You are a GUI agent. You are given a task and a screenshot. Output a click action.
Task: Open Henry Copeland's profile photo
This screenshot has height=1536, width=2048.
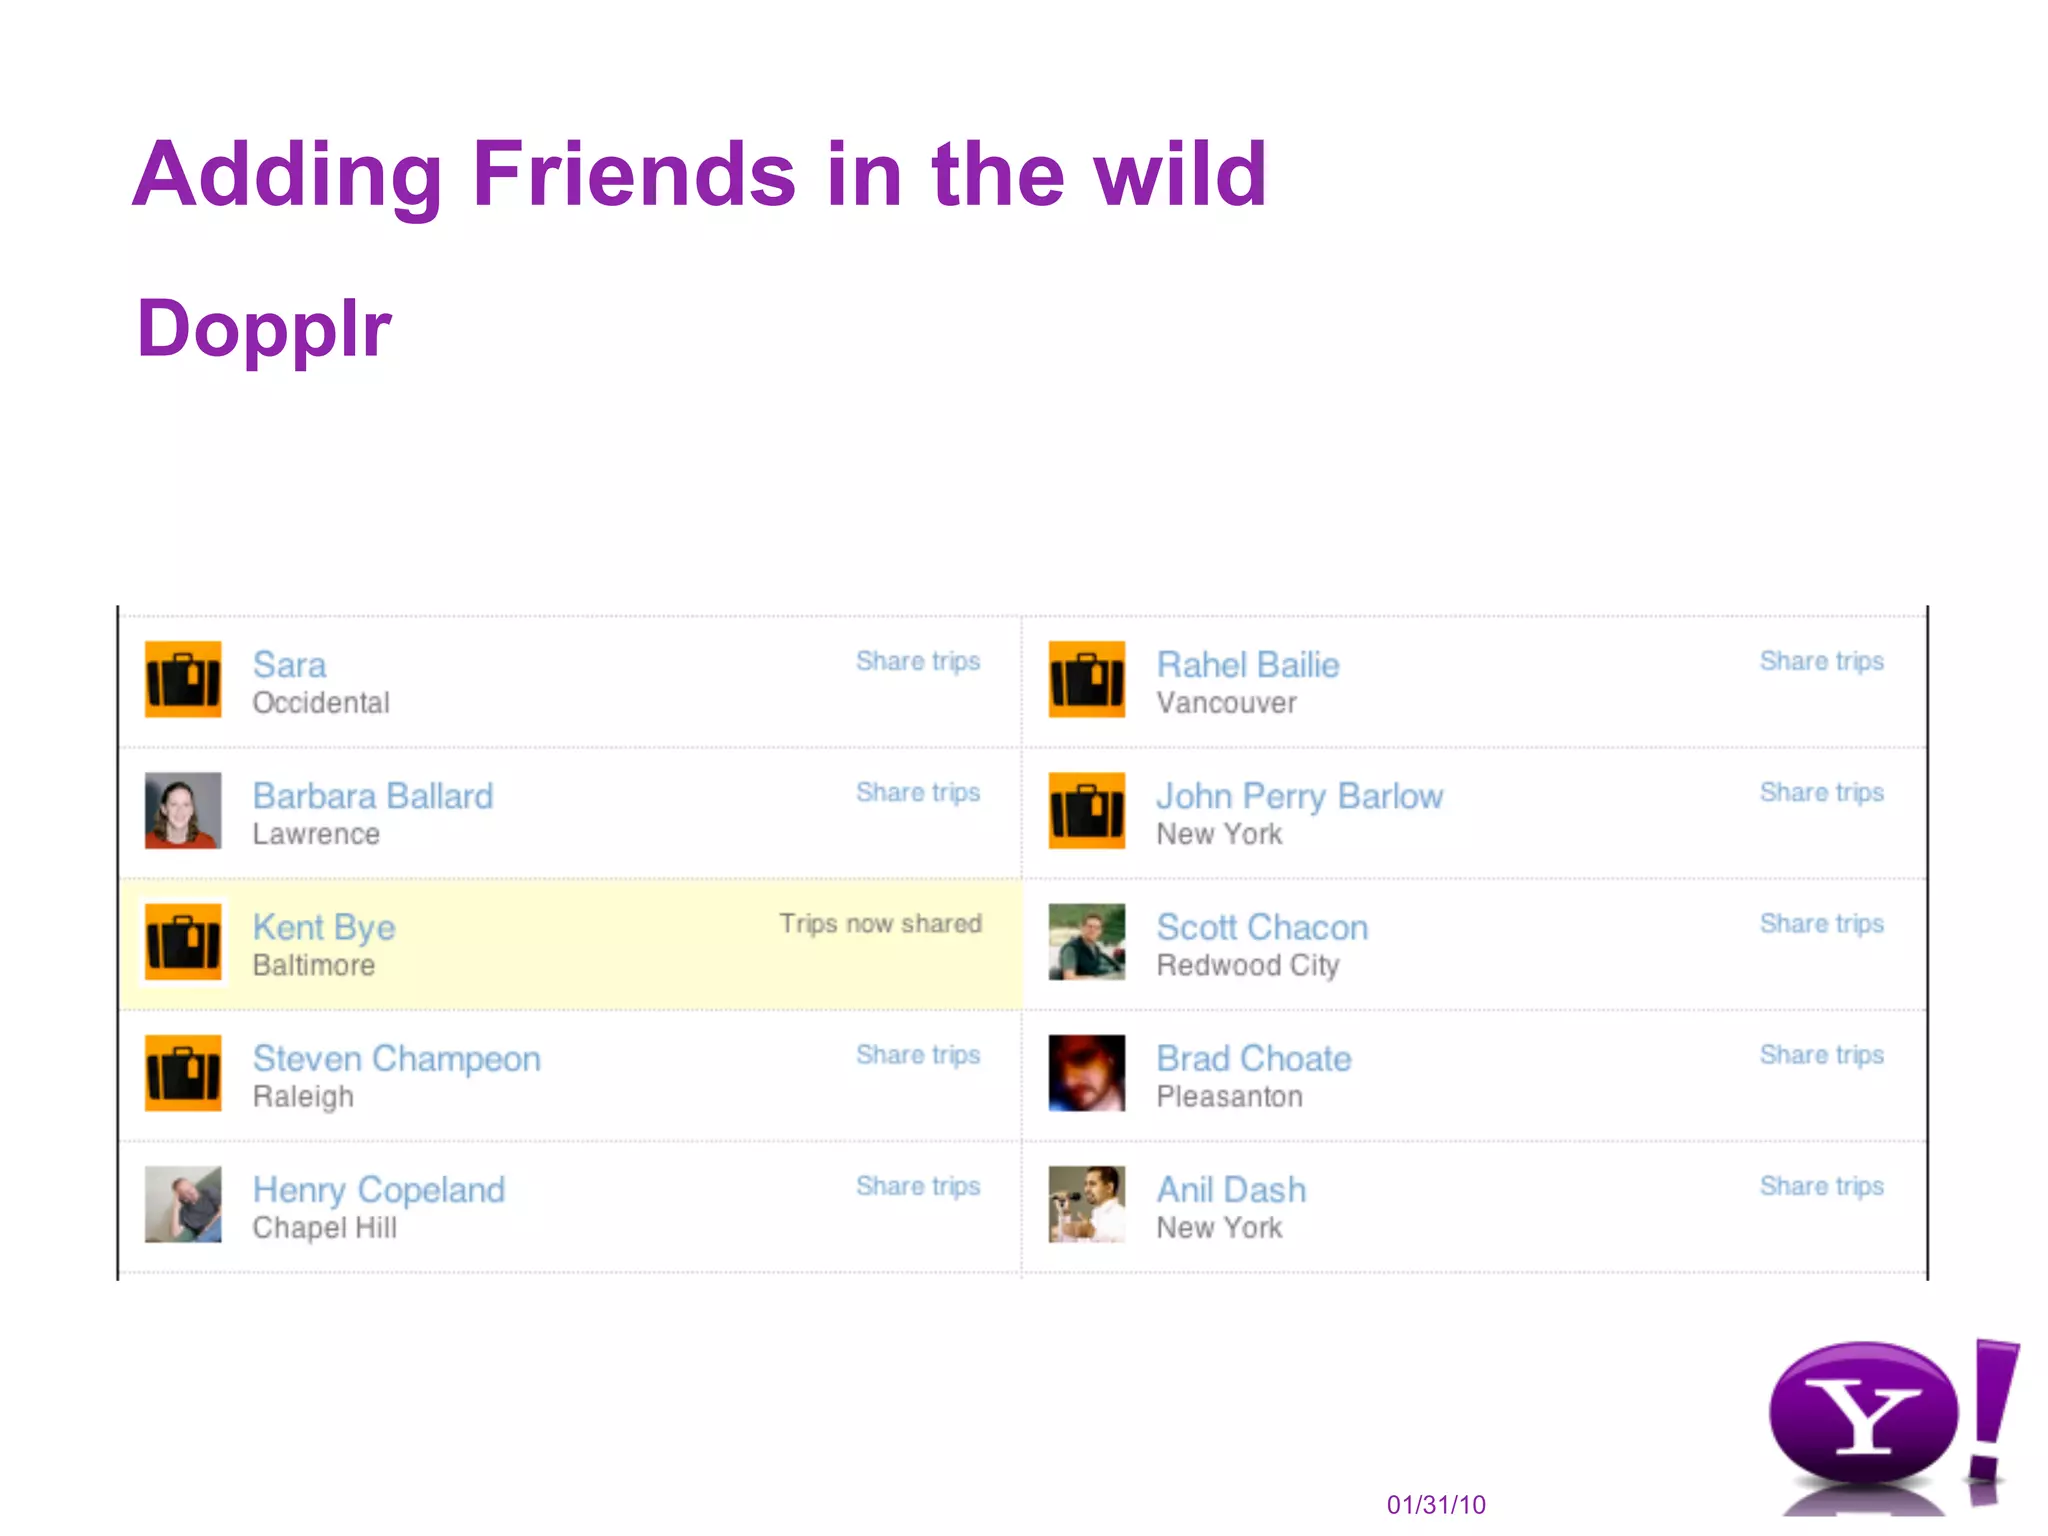[183, 1204]
